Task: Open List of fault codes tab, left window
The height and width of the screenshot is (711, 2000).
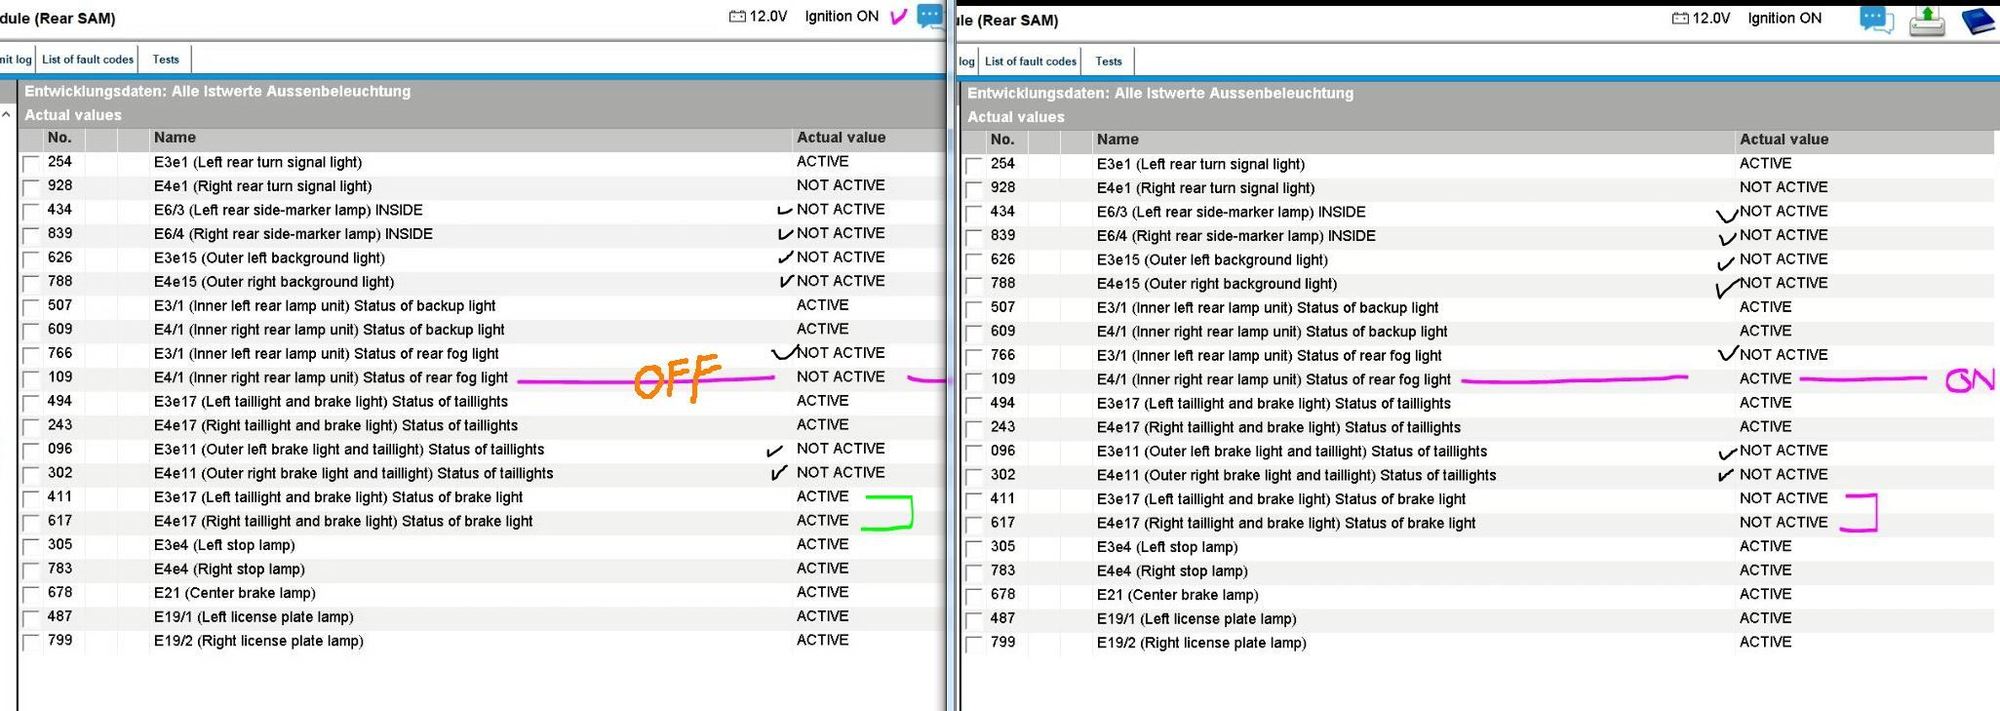Action: [88, 60]
